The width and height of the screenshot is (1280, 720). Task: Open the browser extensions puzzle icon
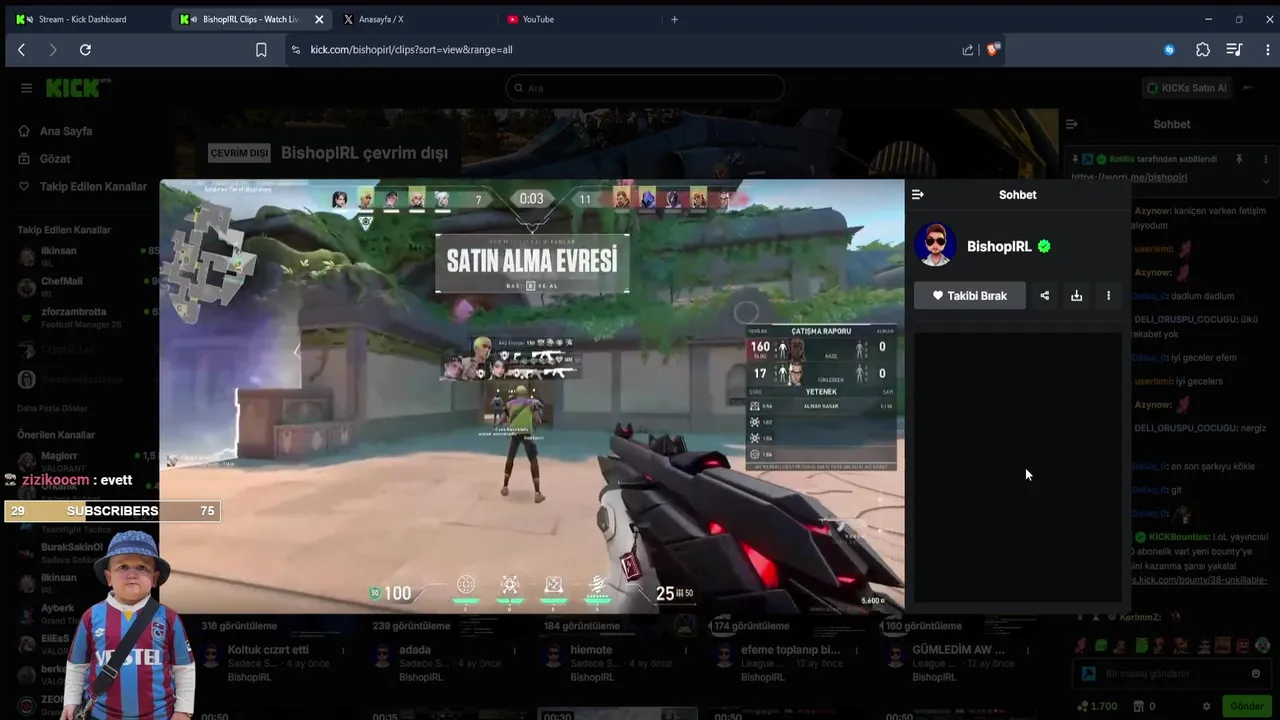pos(1203,49)
